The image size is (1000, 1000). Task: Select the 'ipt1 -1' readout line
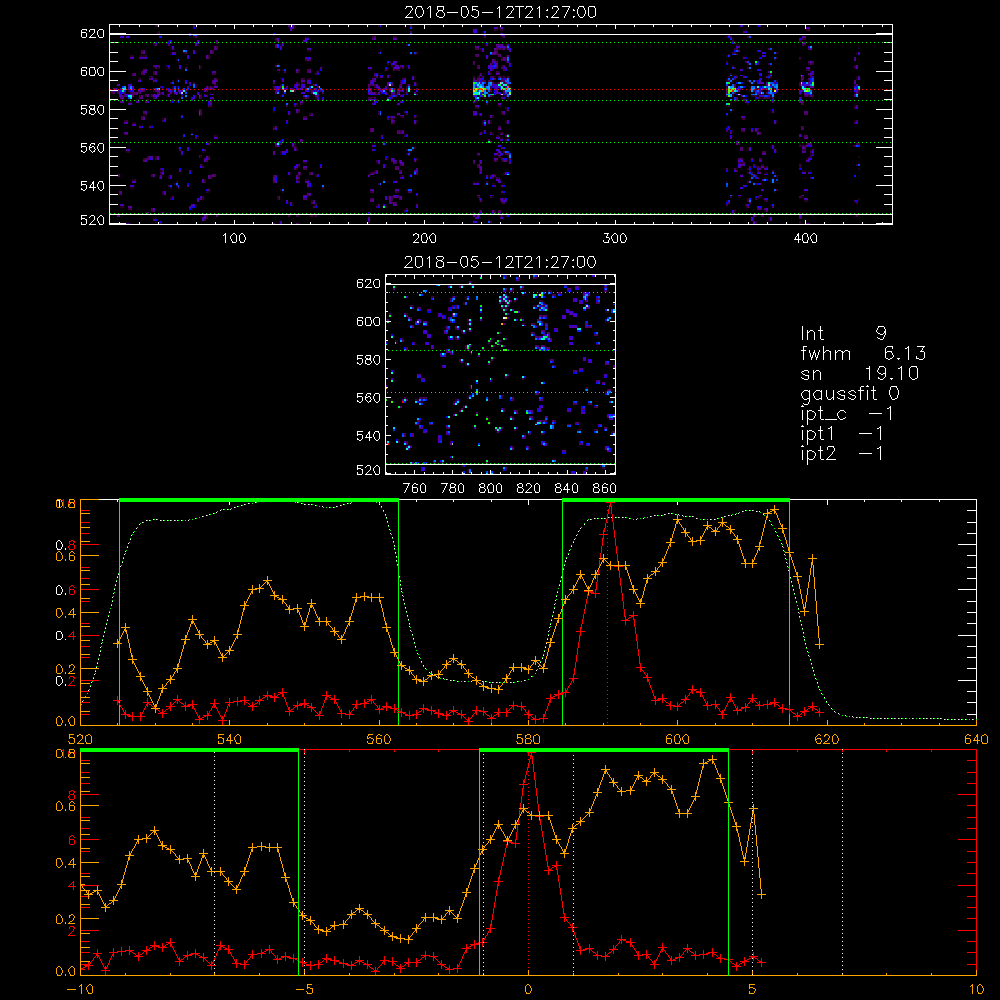[842, 434]
